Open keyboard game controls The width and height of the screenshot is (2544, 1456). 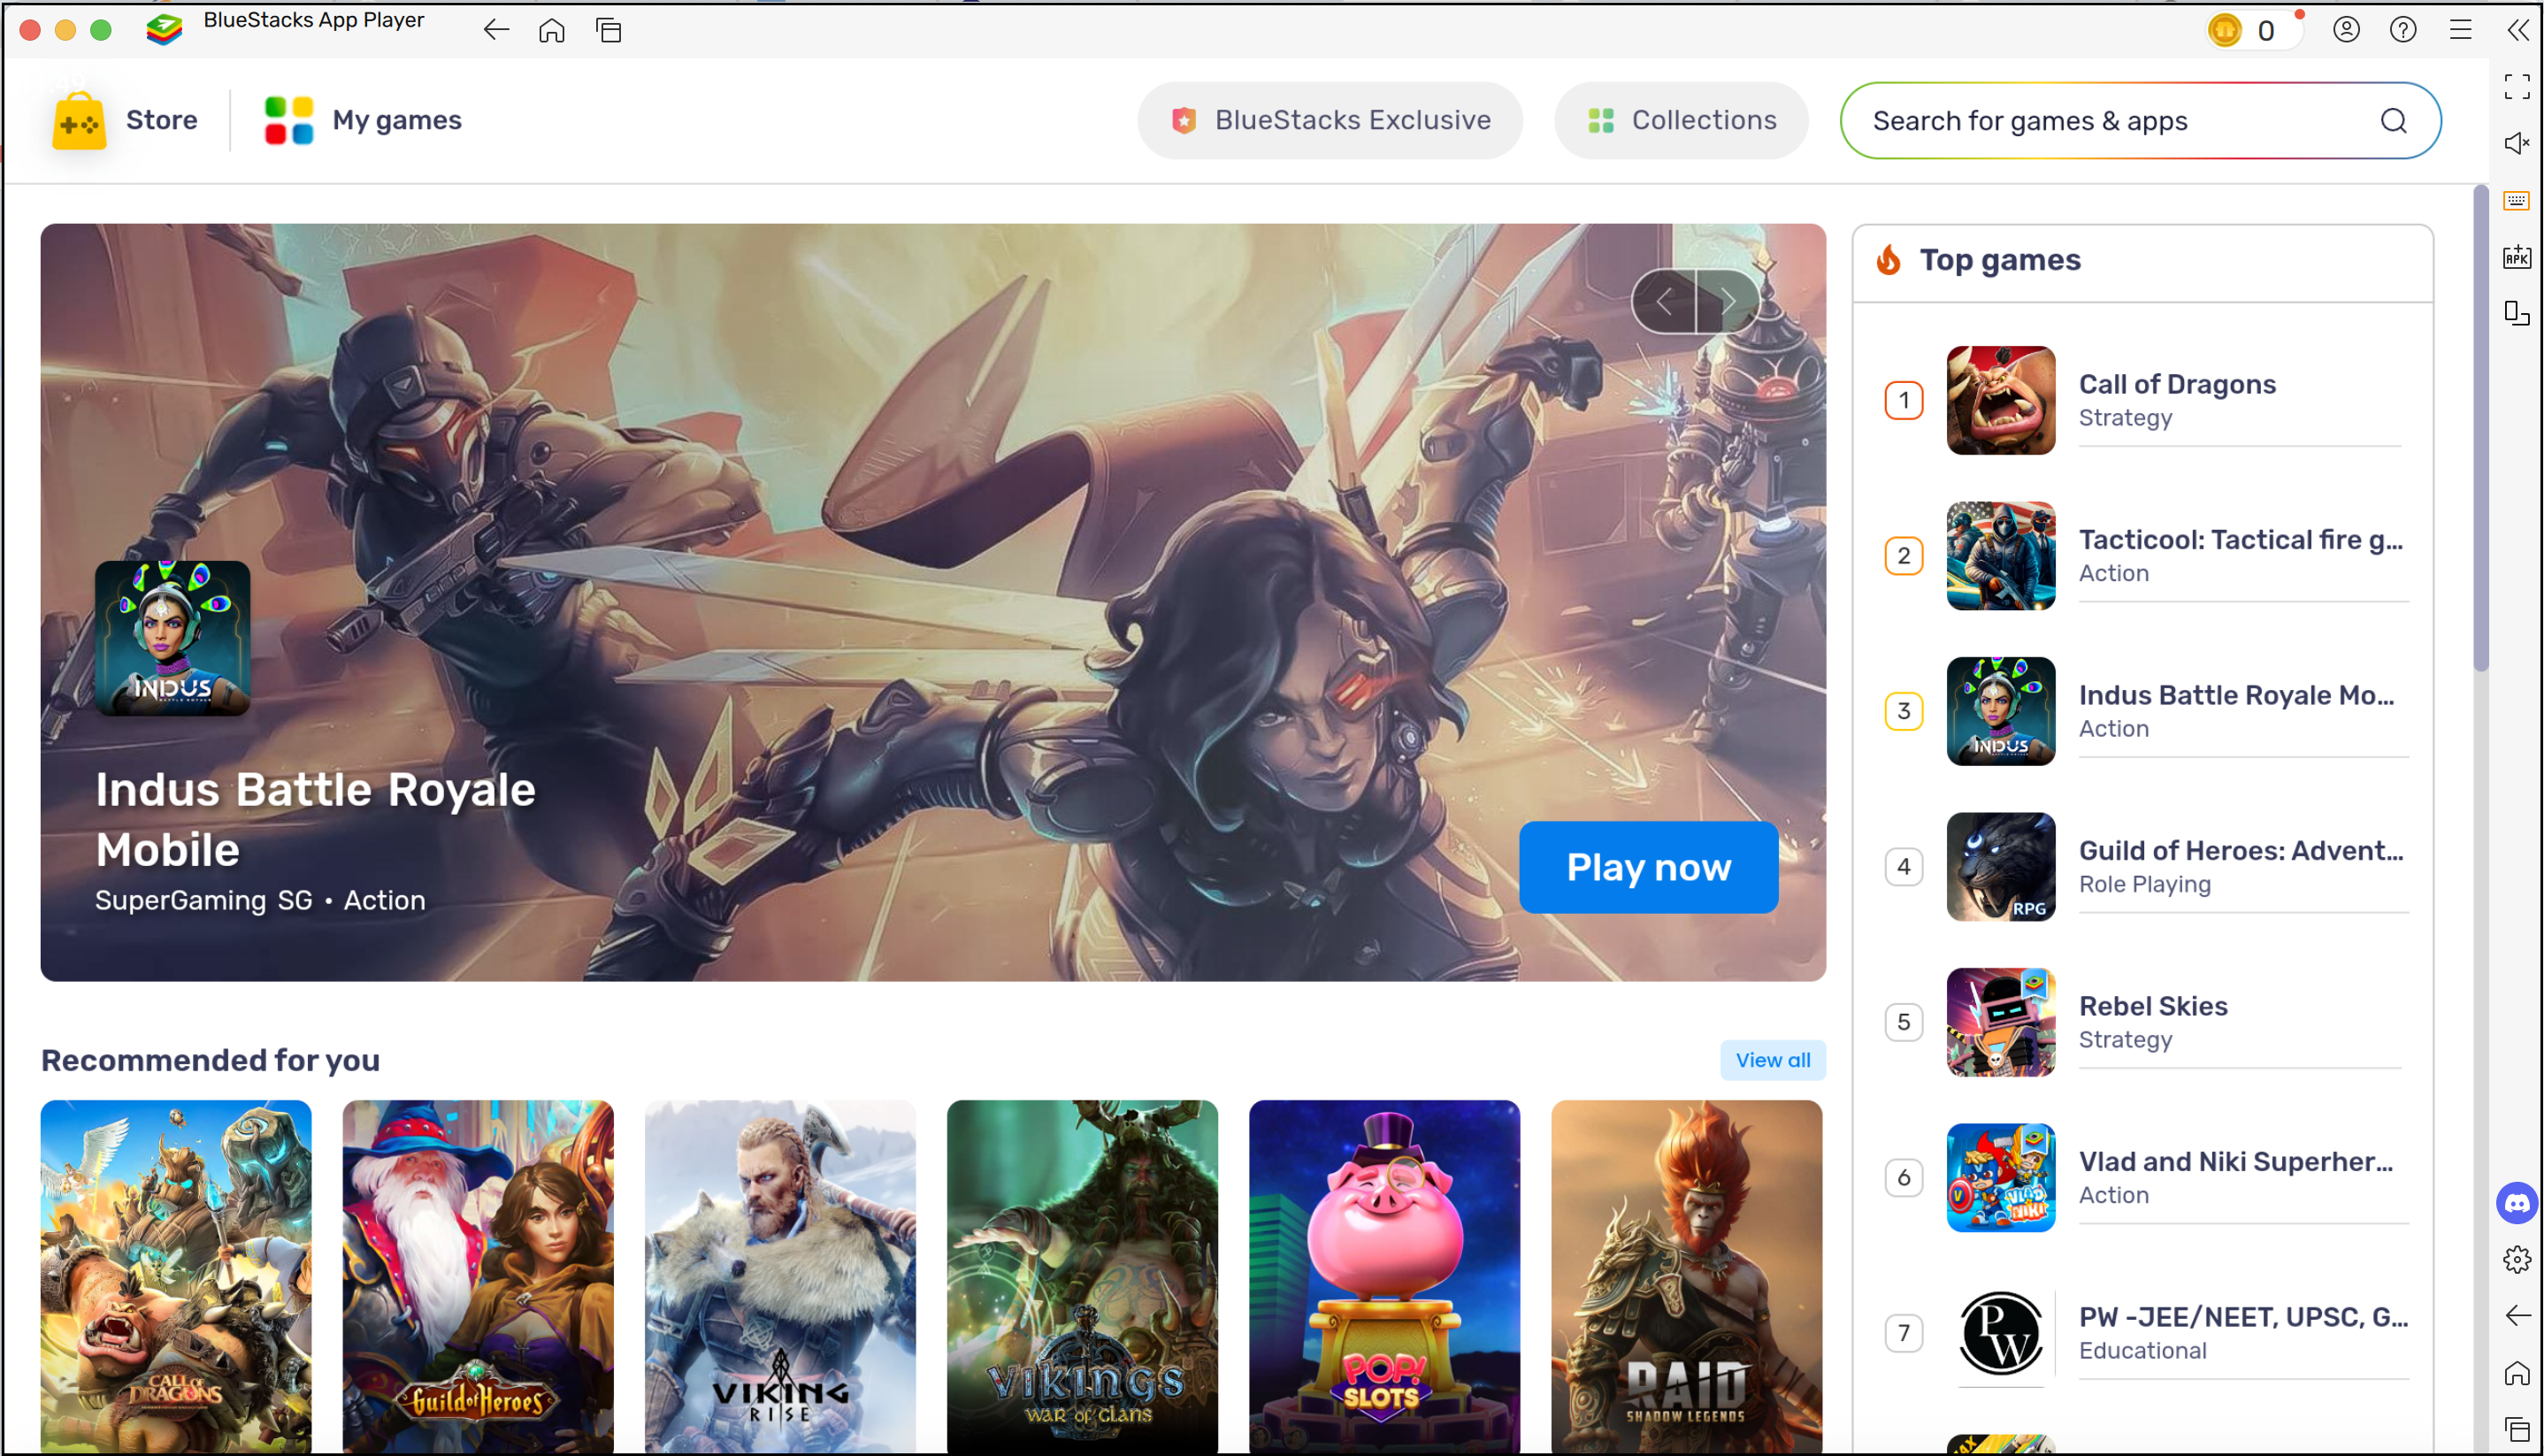tap(2517, 200)
